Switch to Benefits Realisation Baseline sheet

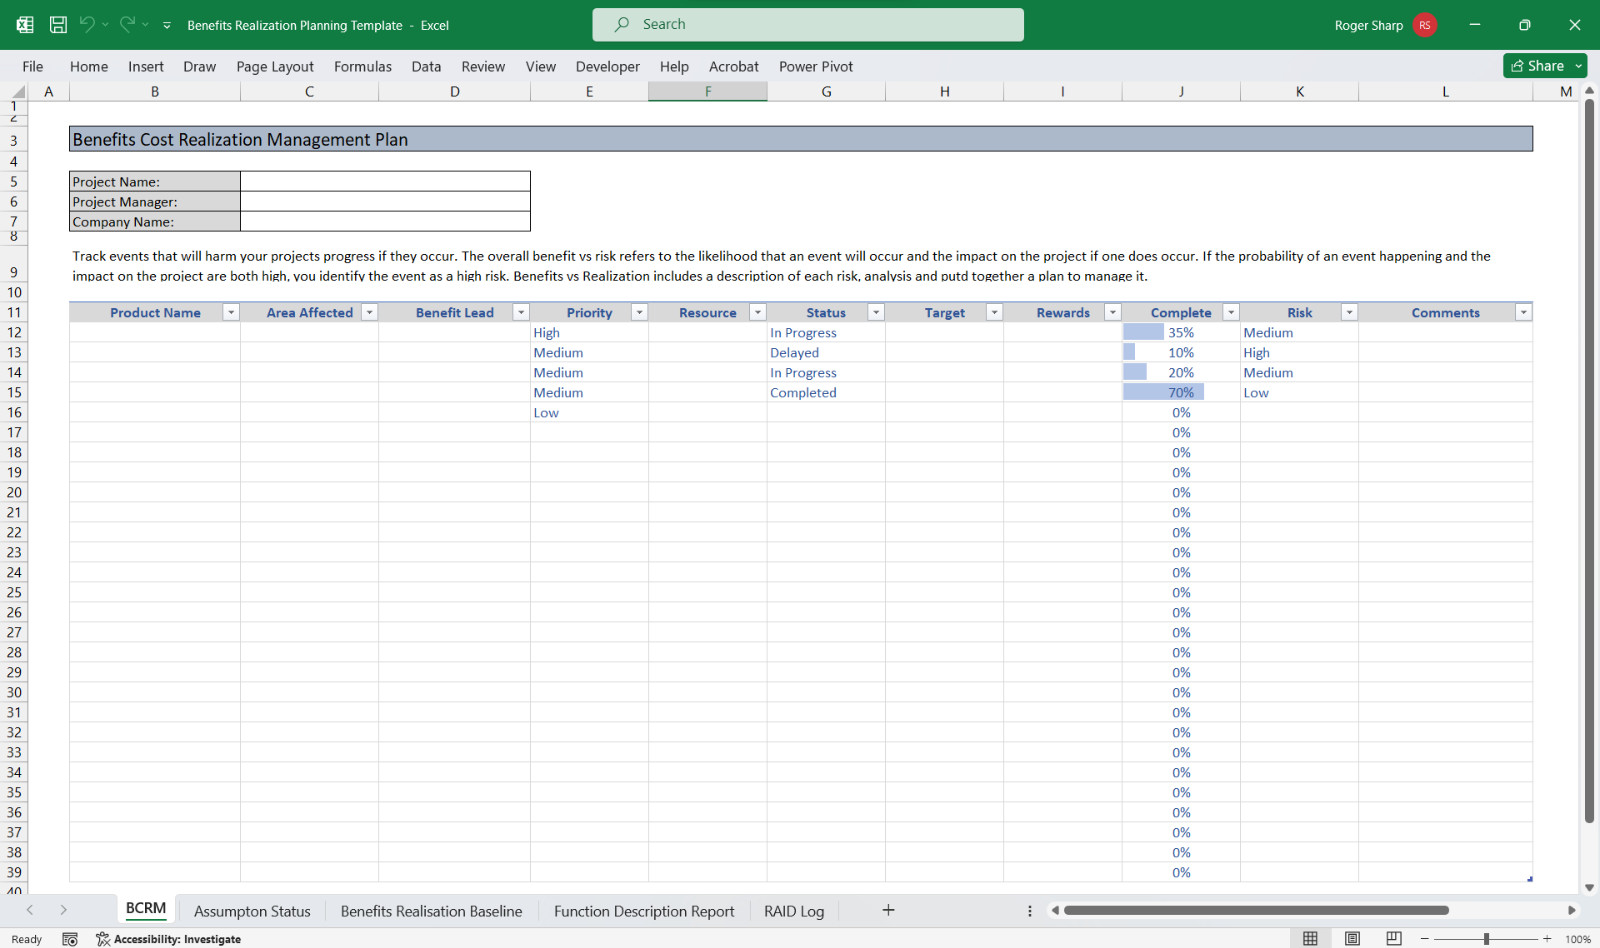(x=431, y=911)
